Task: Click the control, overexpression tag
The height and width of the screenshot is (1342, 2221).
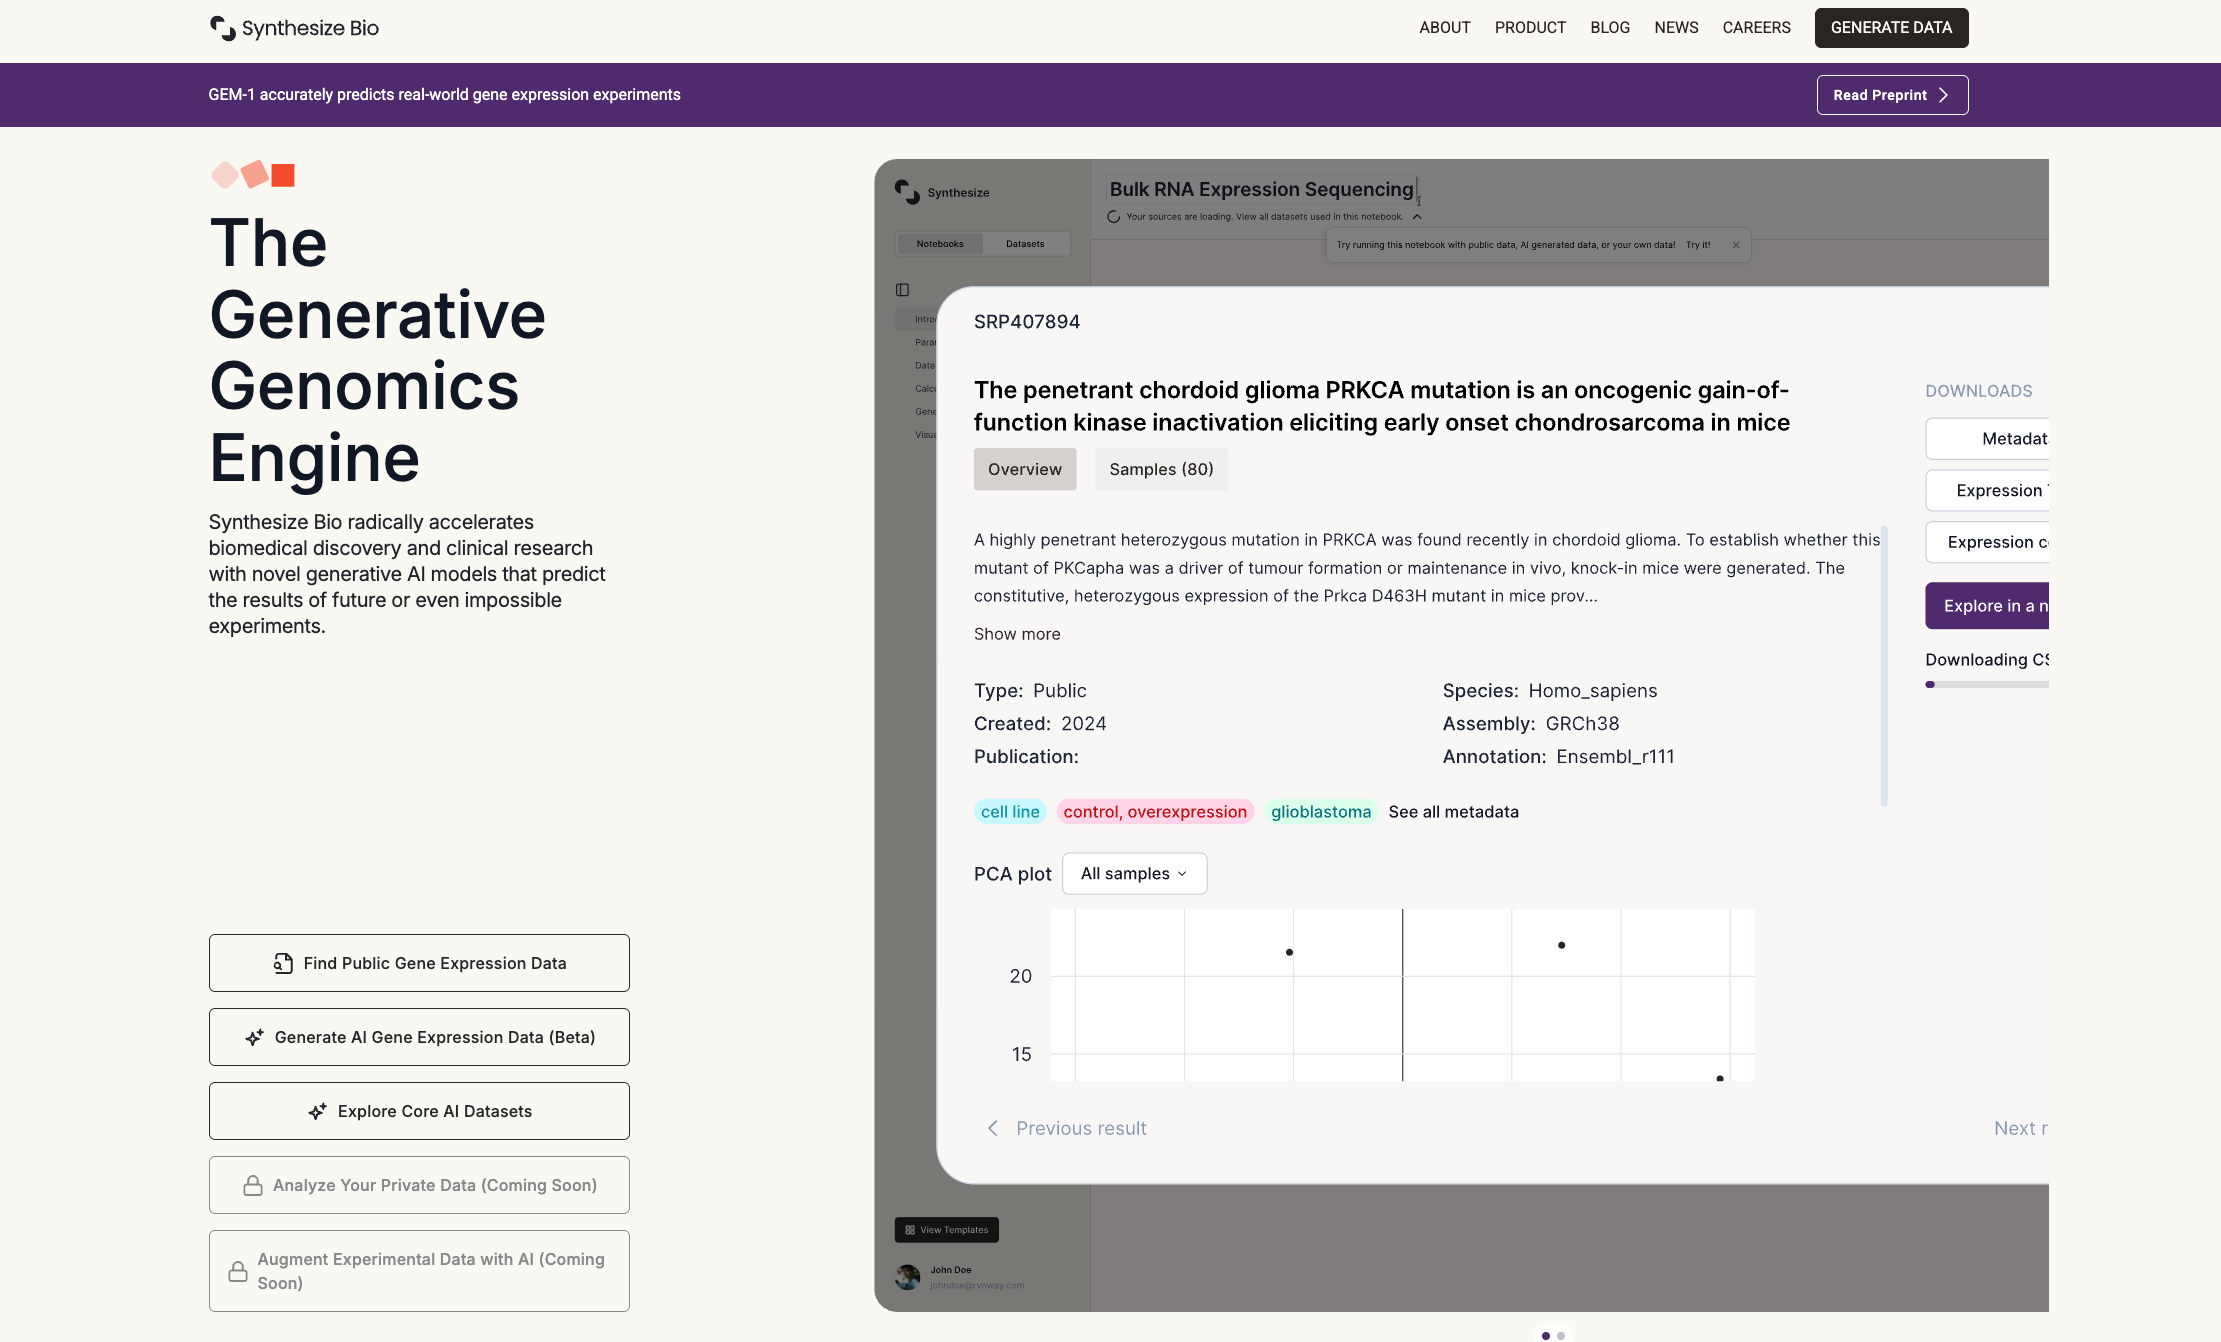Action: [x=1155, y=812]
